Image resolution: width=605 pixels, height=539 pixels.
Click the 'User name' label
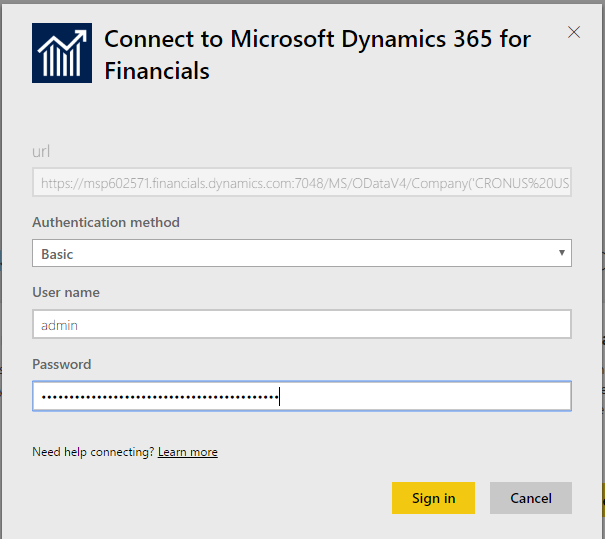tap(66, 292)
